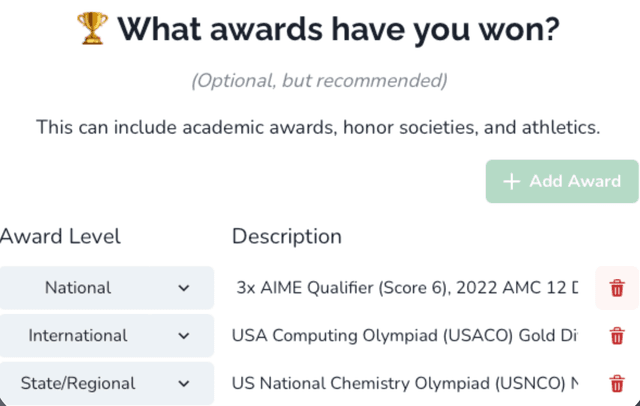Click the Description column header

[x=287, y=236]
